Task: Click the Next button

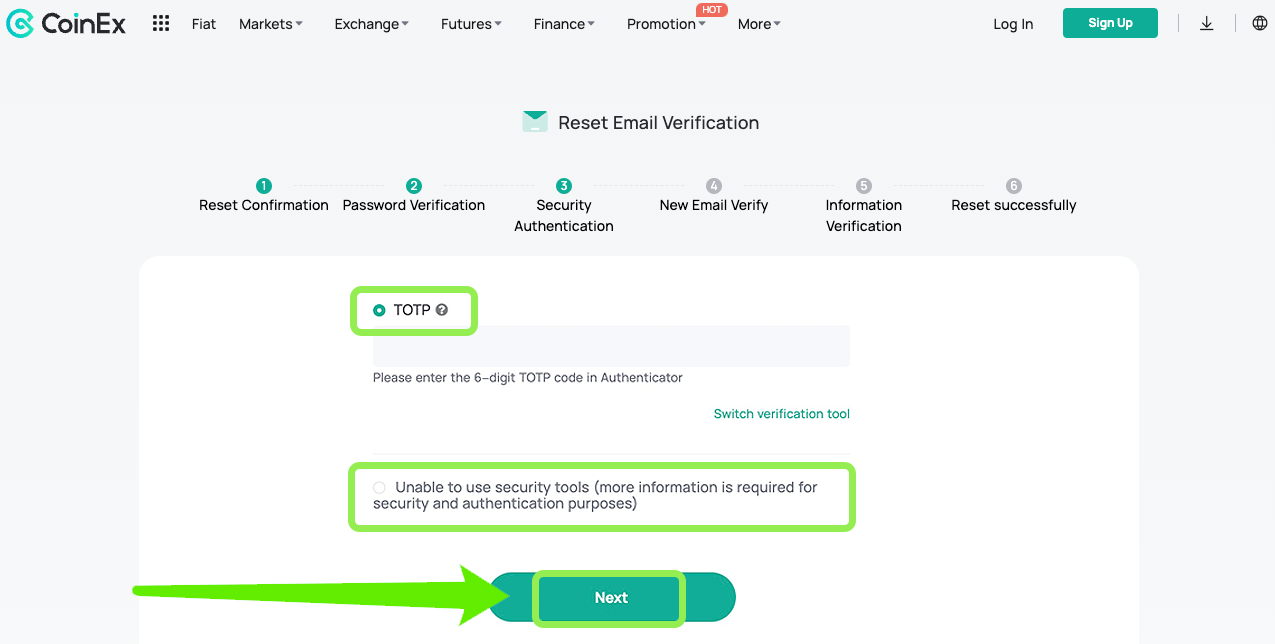Action: pyautogui.click(x=611, y=598)
